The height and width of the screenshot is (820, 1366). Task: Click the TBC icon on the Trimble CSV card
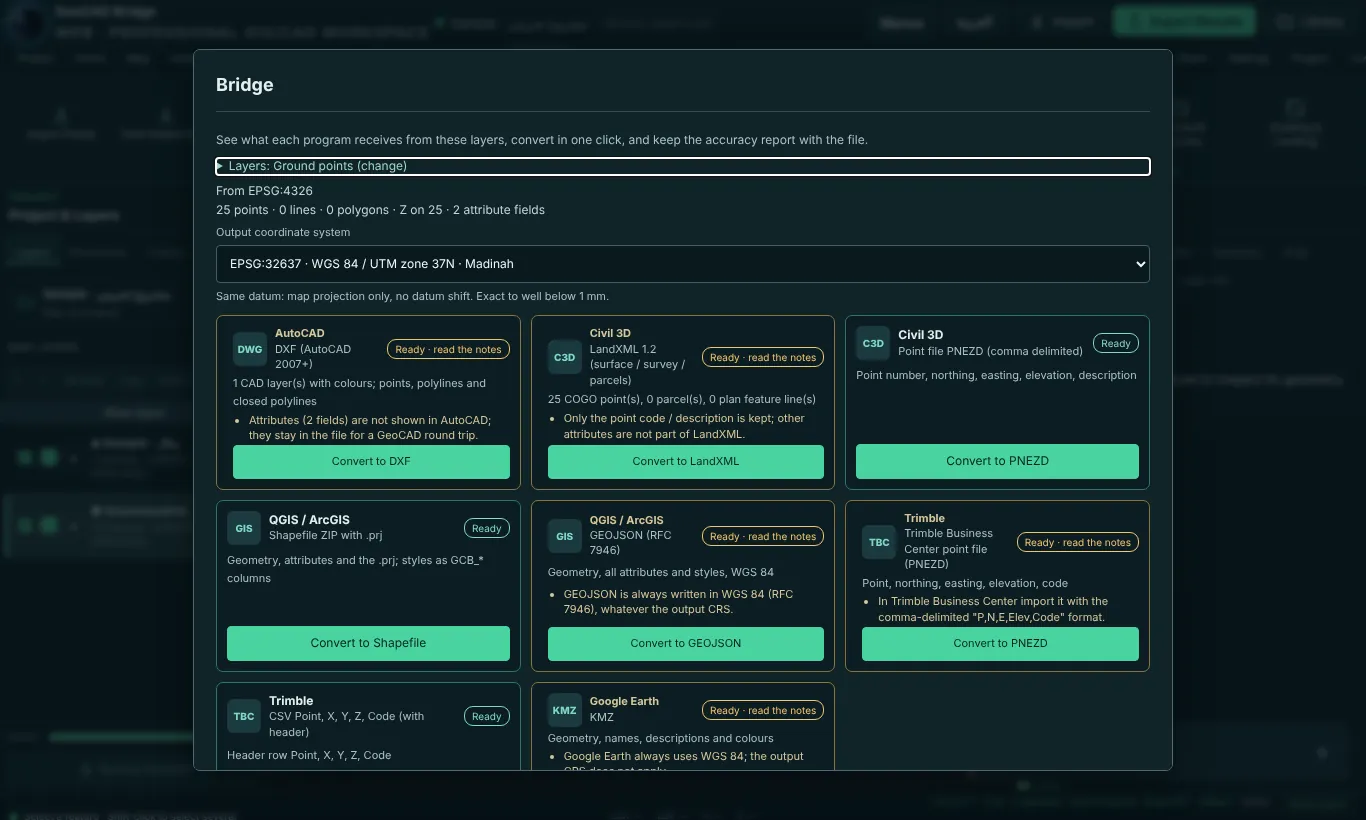coord(244,716)
